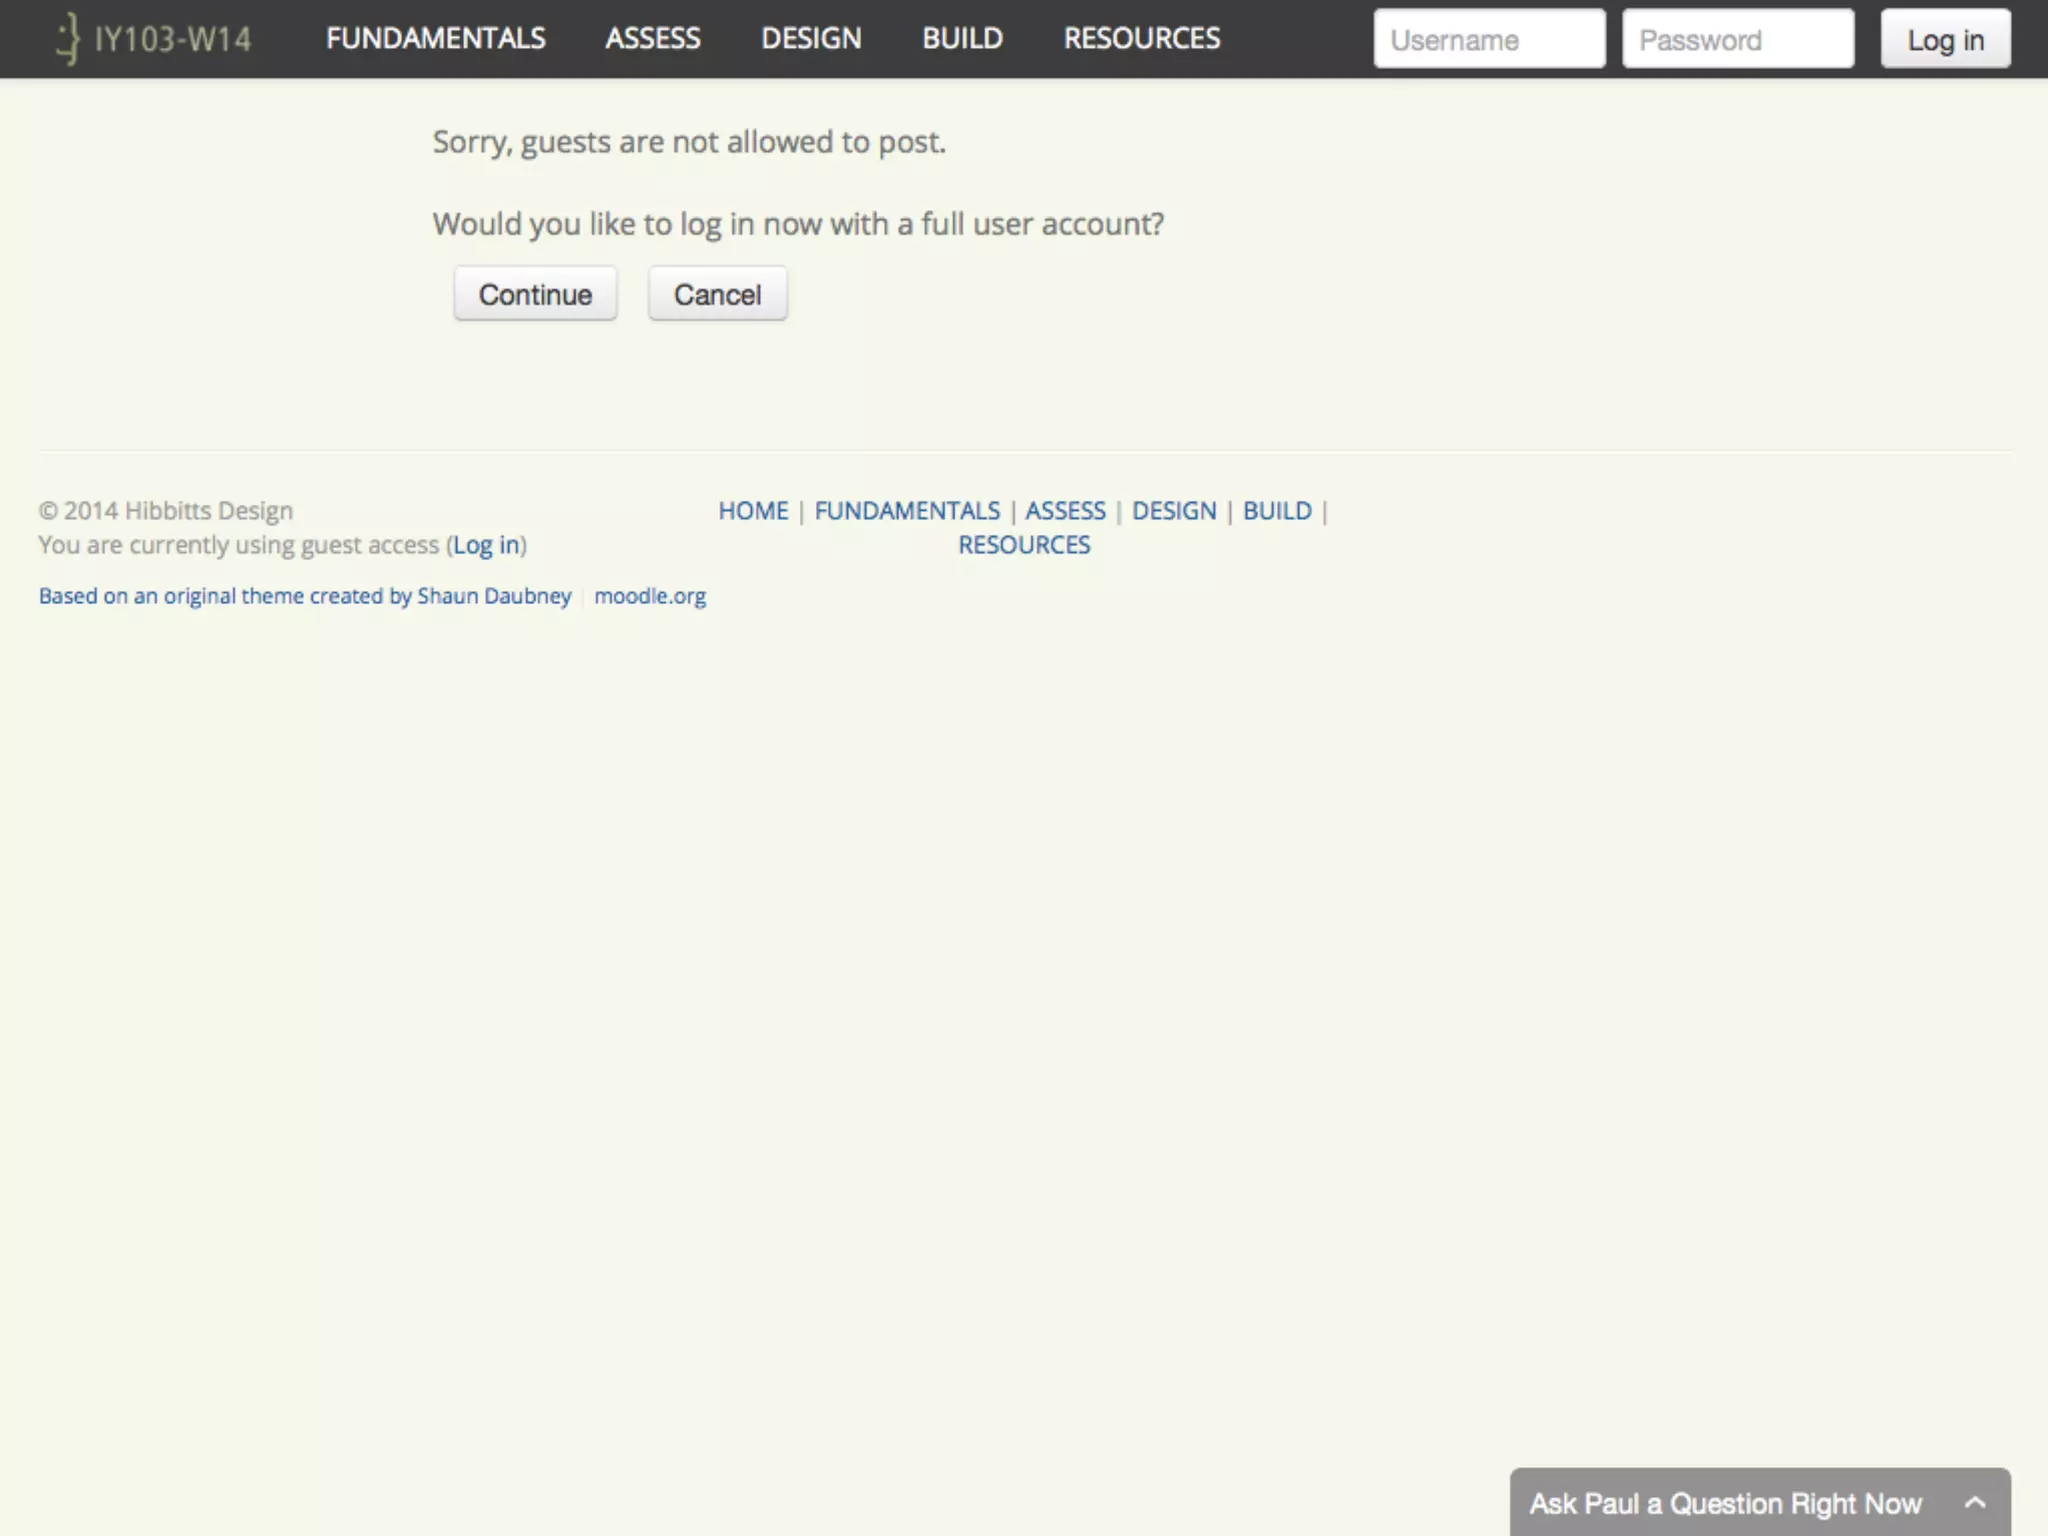
Task: Open the BUILD top navigation menu
Action: coord(961,39)
